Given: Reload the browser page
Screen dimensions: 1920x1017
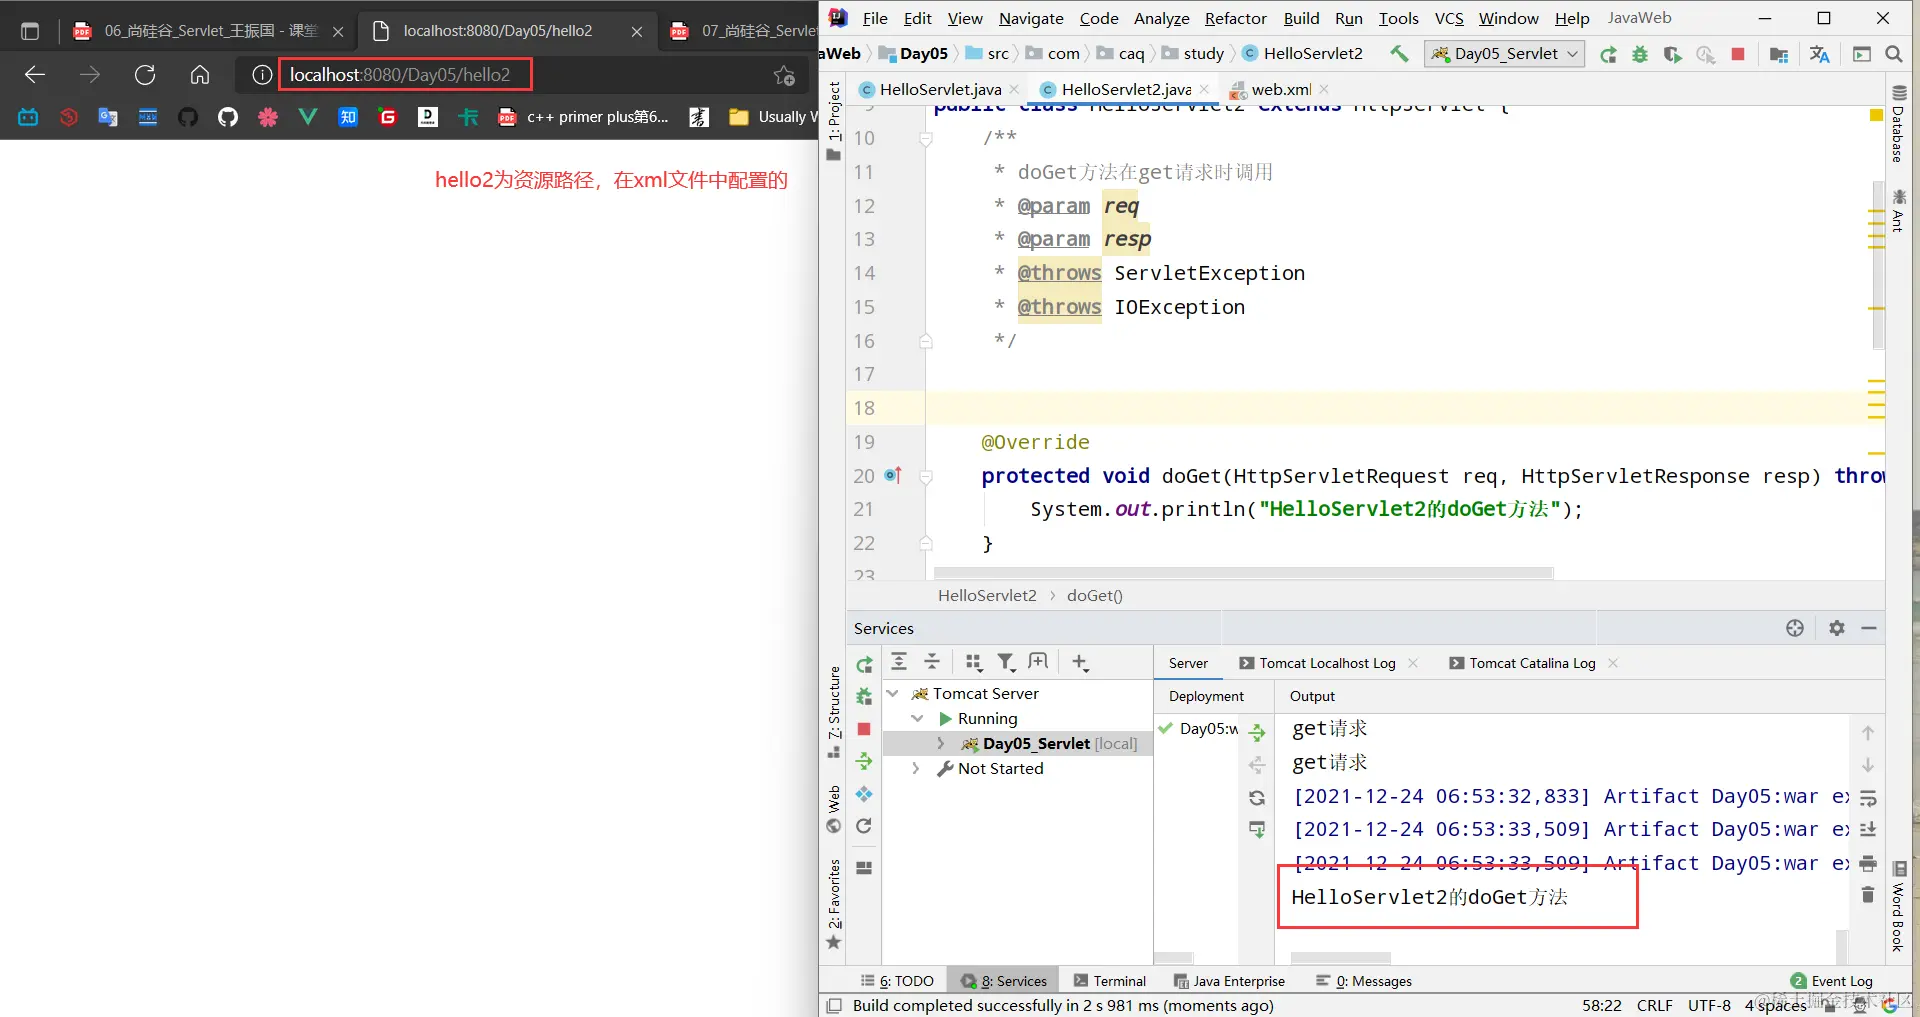Looking at the screenshot, I should click(145, 75).
